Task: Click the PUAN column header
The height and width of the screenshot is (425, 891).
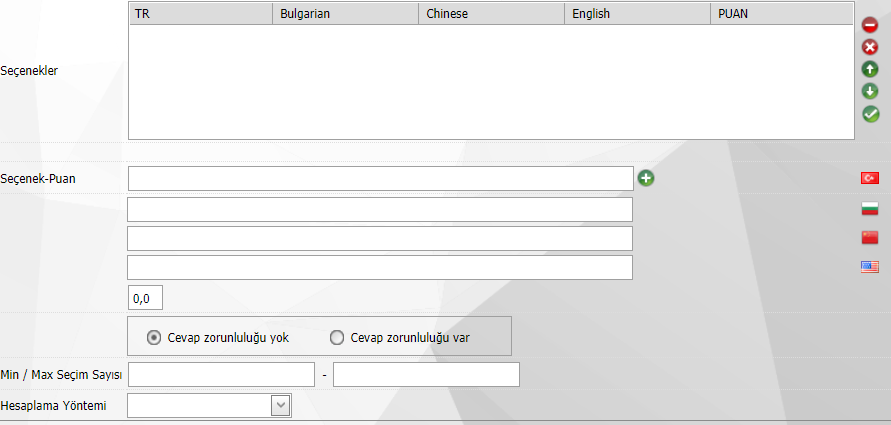Action: pos(782,14)
